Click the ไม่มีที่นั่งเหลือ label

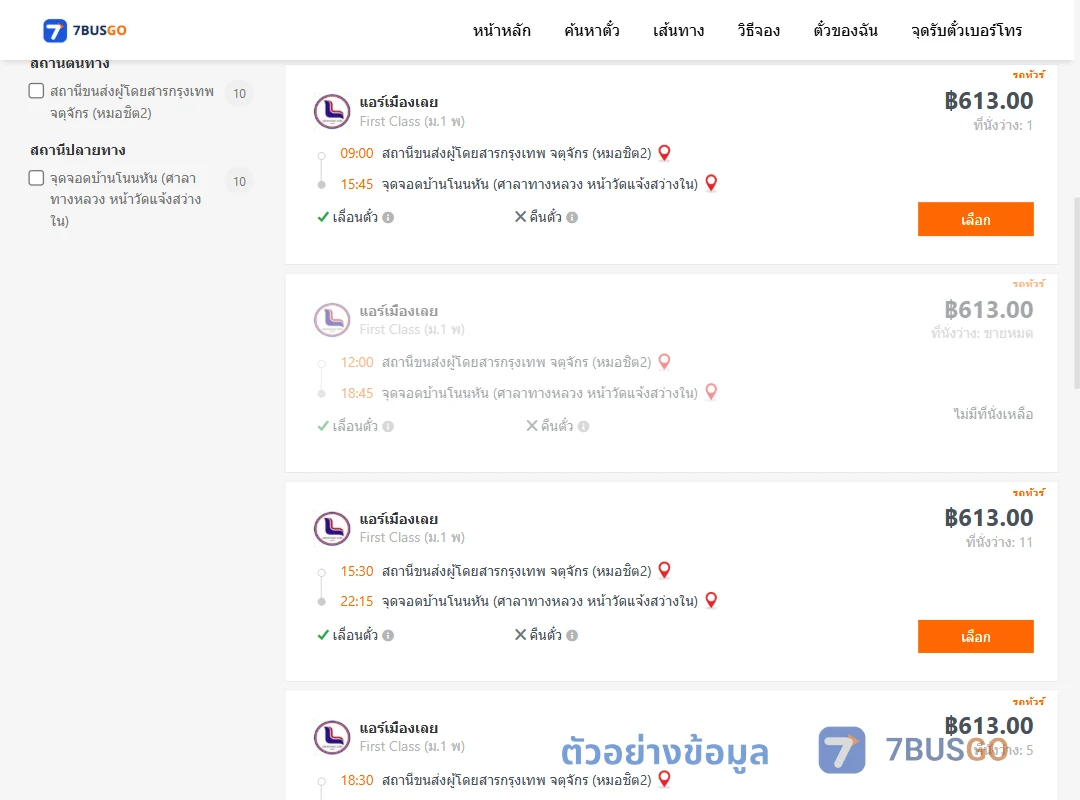(x=993, y=413)
